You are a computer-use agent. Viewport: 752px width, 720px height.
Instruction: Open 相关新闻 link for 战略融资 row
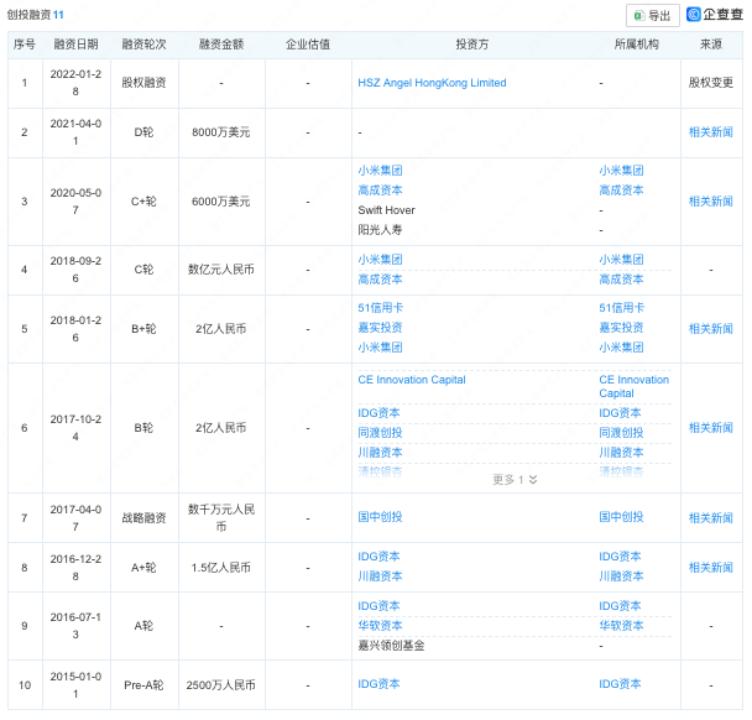pos(711,518)
